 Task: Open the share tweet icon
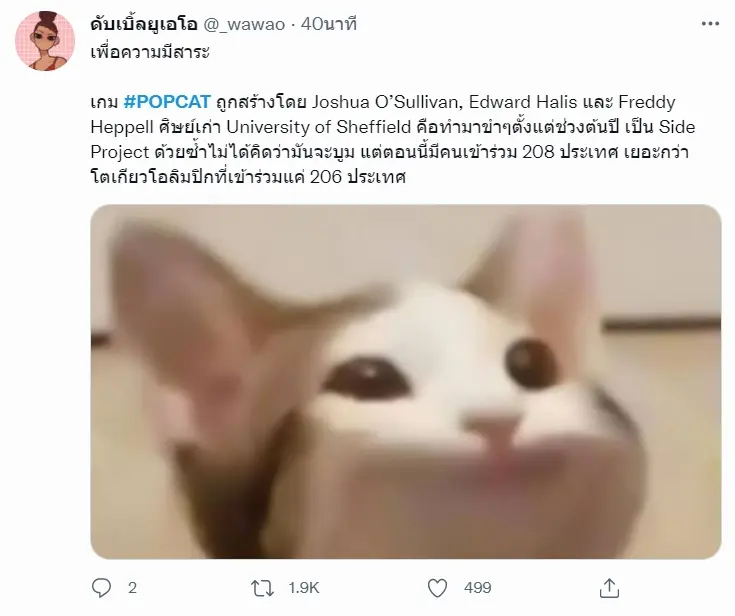click(x=609, y=588)
